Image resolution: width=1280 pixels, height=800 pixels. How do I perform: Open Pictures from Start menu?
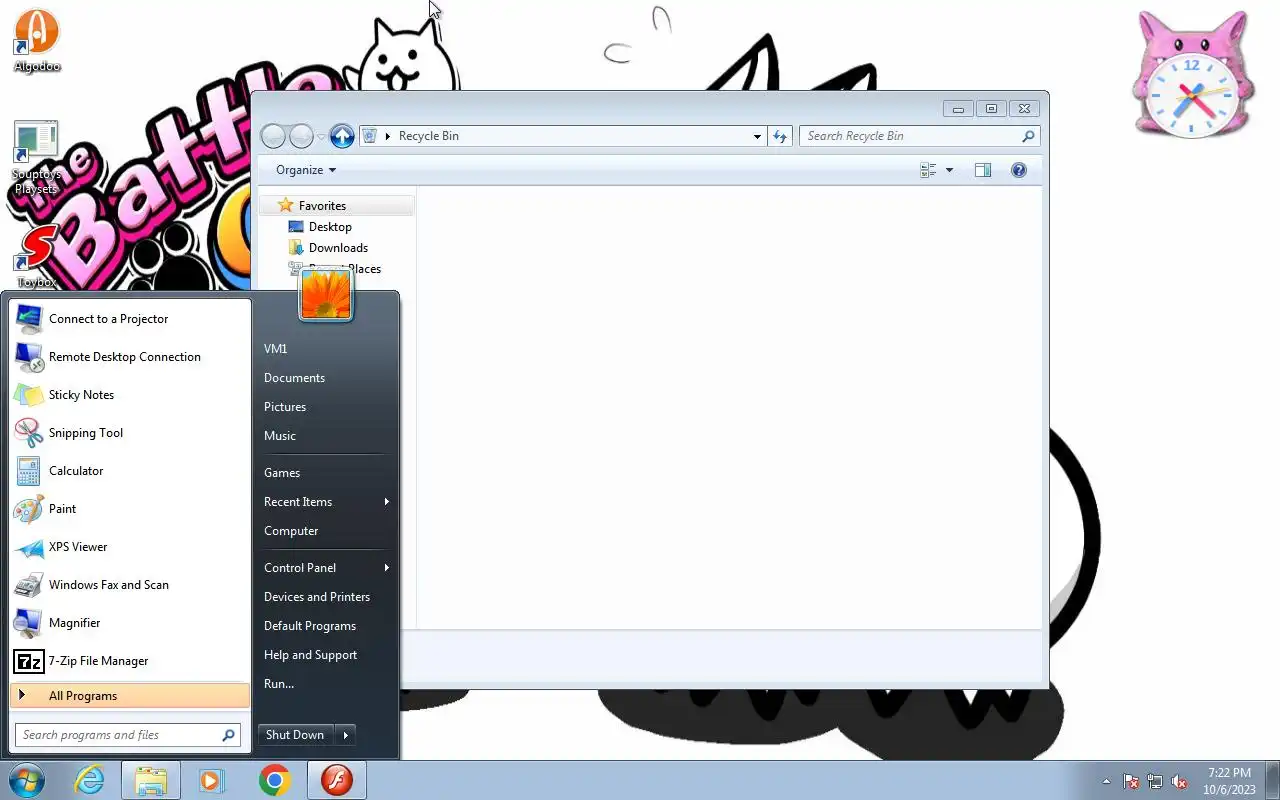pos(325,407)
